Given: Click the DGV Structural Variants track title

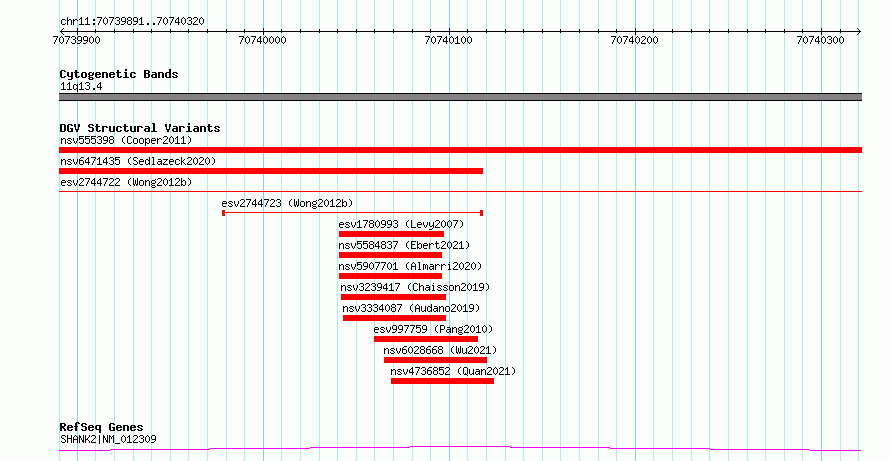Looking at the screenshot, I should pos(140,128).
